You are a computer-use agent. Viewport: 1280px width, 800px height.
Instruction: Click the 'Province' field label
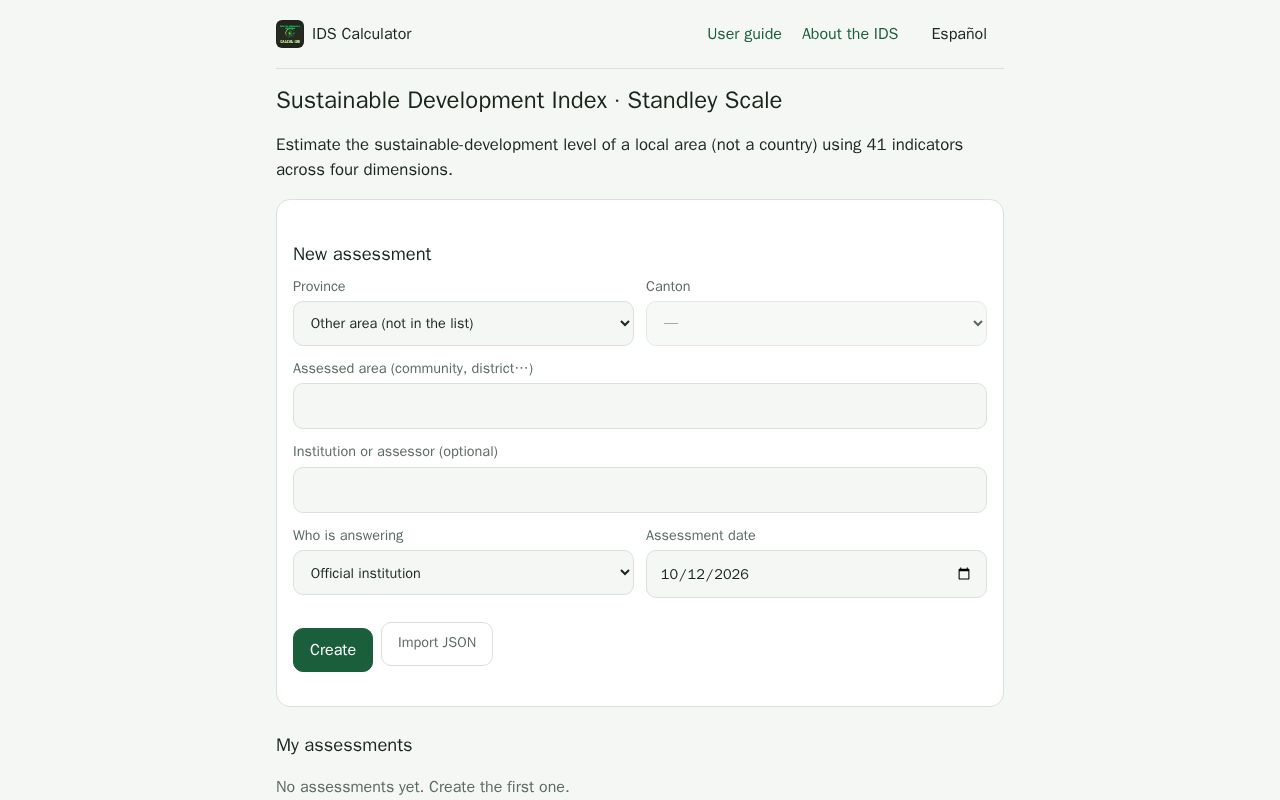[x=319, y=286]
